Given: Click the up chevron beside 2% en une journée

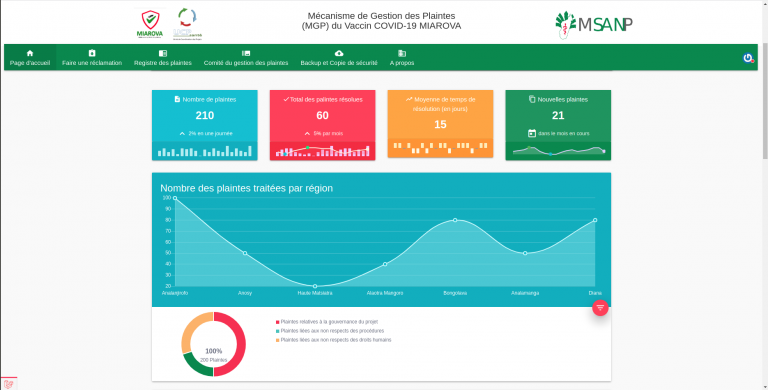Looking at the screenshot, I should (x=182, y=133).
